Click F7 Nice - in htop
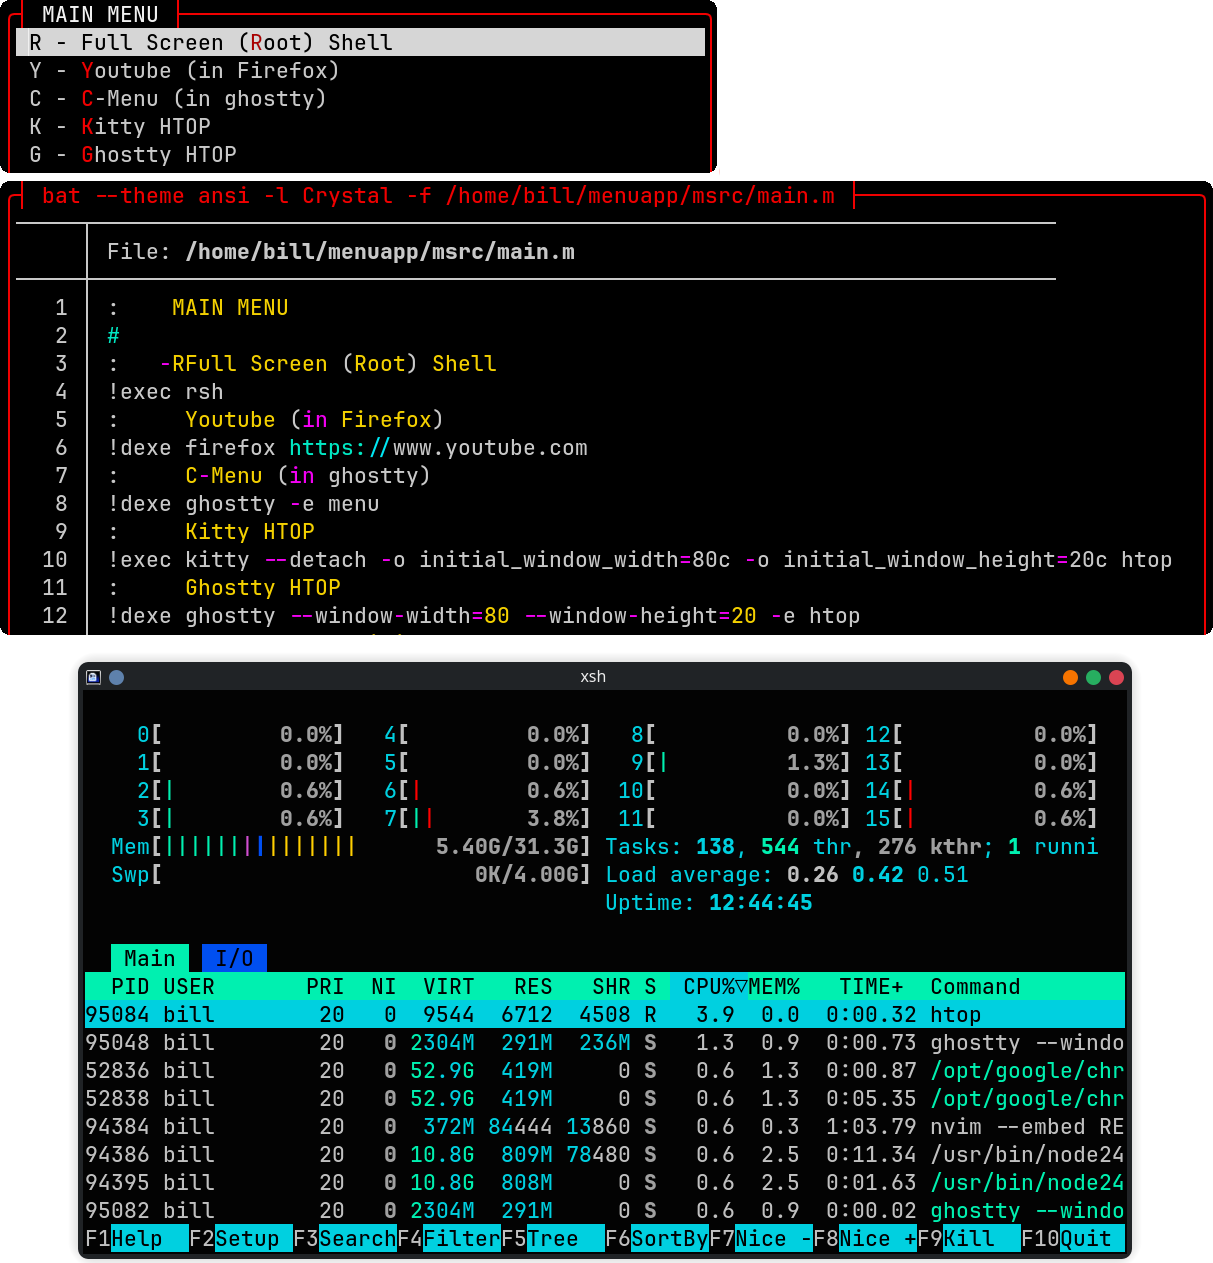This screenshot has height=1263, width=1213. tap(761, 1238)
